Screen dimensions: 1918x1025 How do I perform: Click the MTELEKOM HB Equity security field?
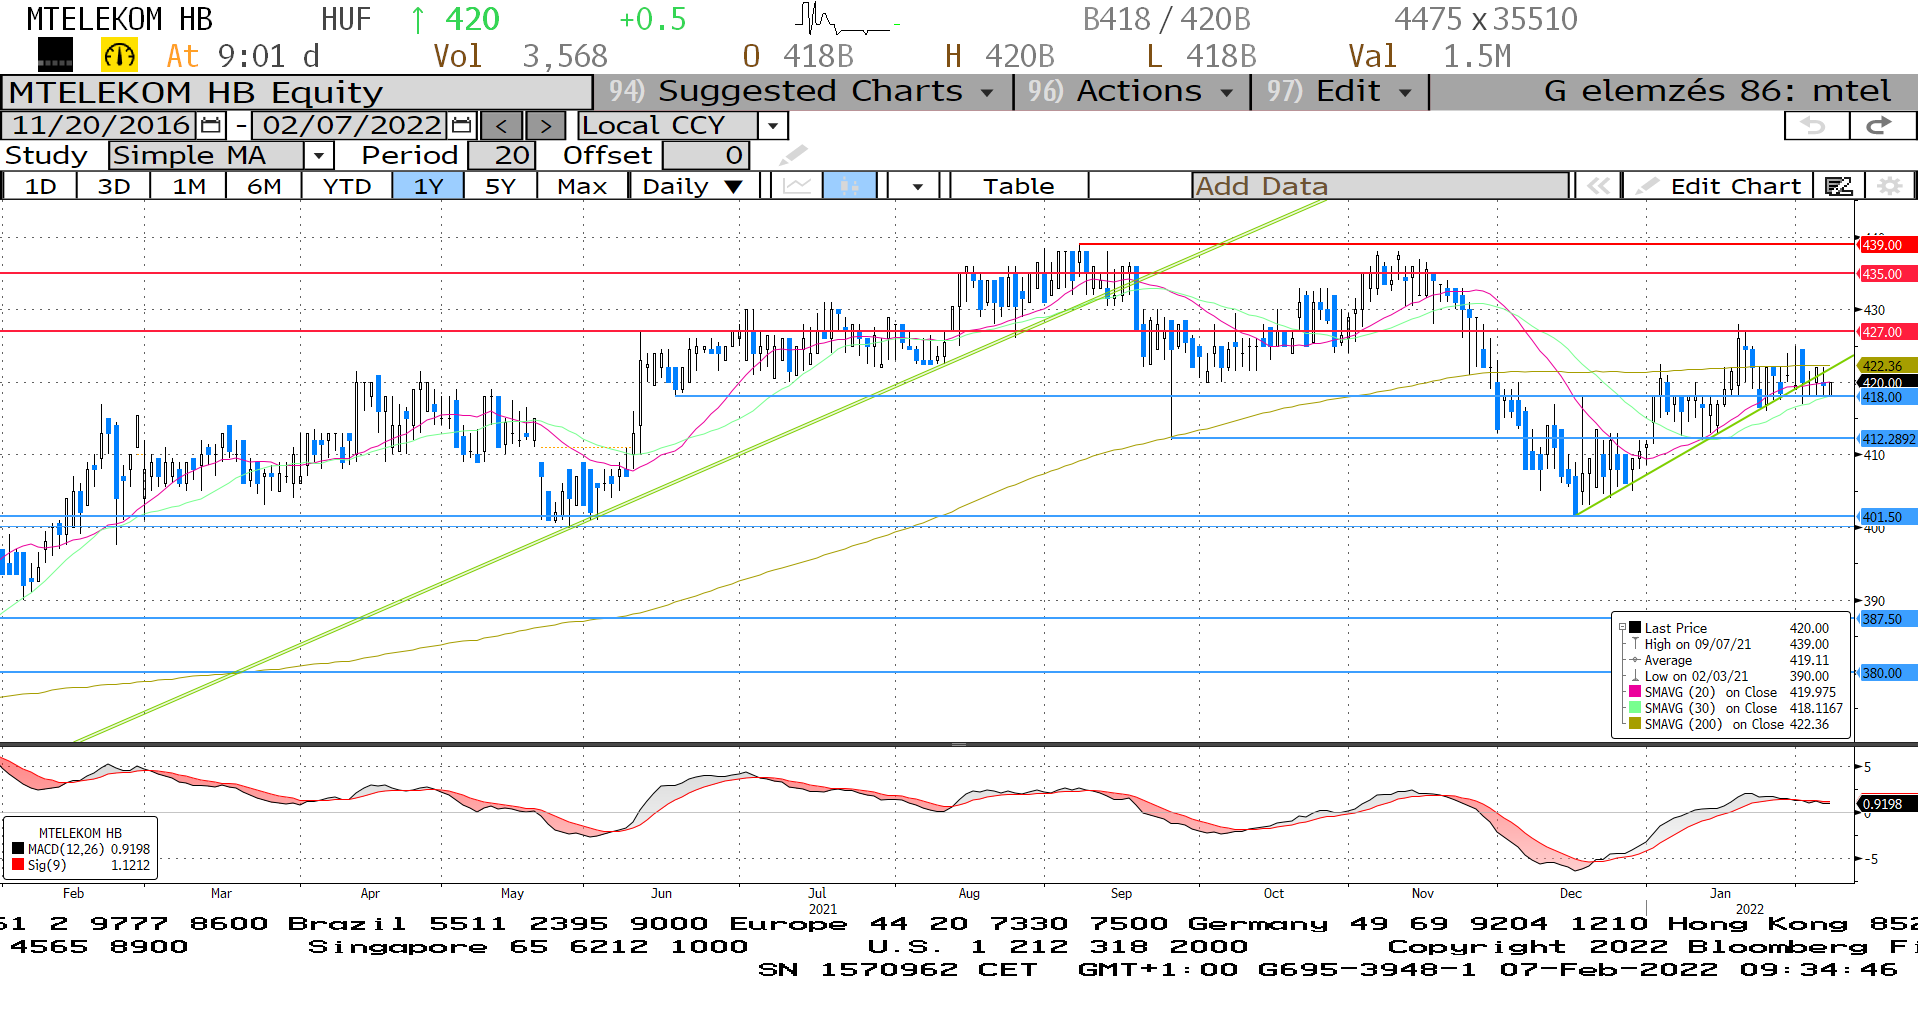(x=297, y=92)
